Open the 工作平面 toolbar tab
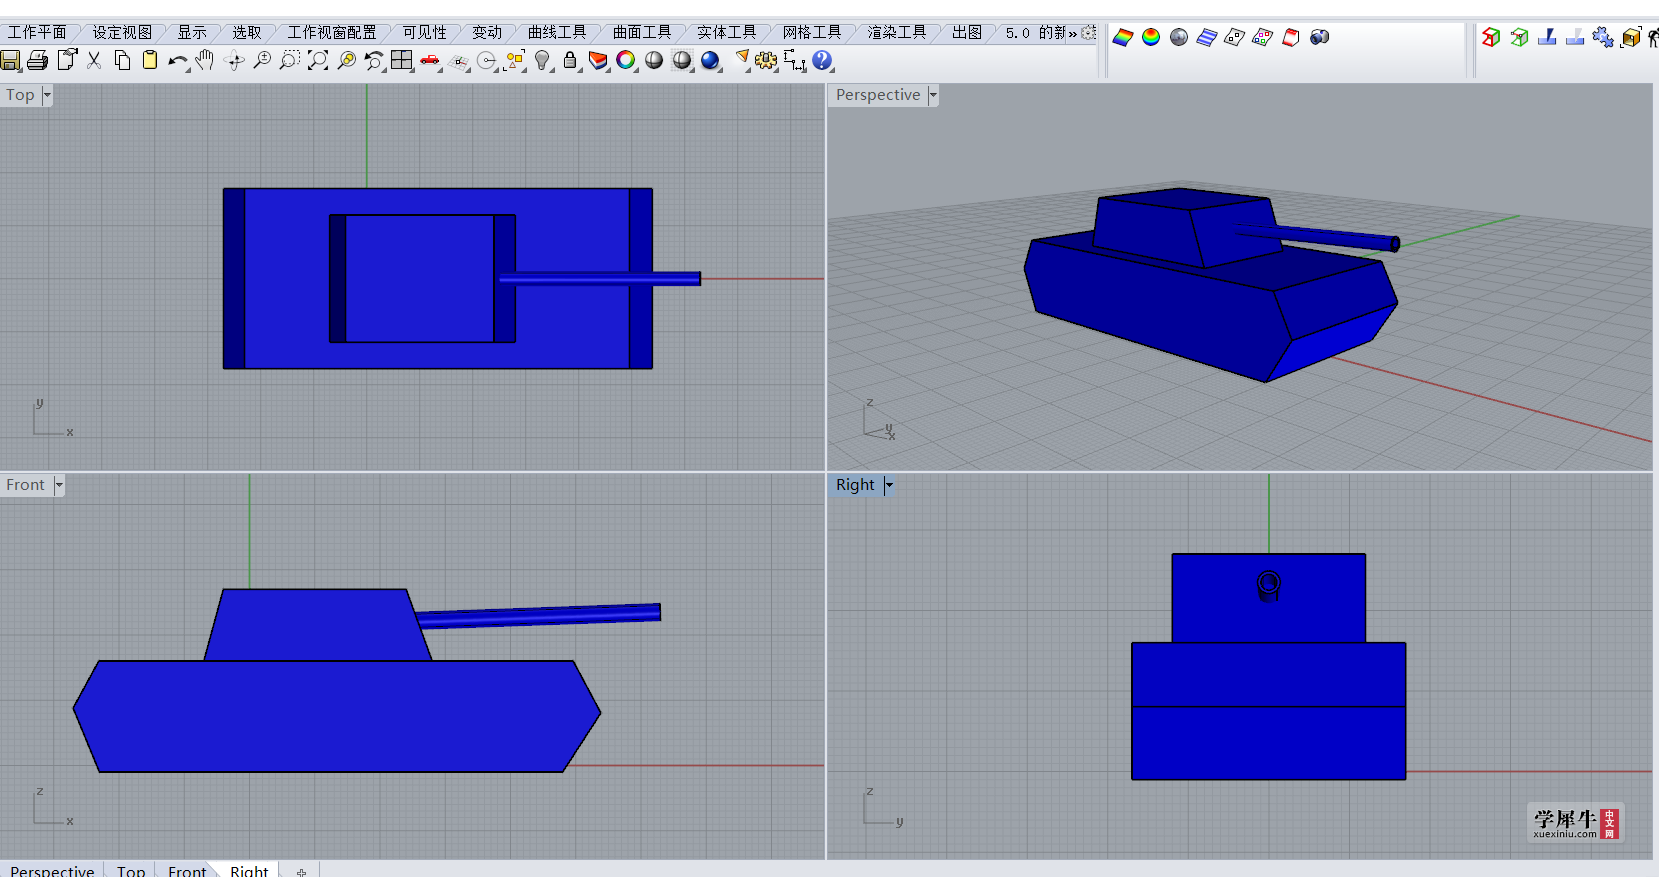The height and width of the screenshot is (877, 1659). pos(37,32)
